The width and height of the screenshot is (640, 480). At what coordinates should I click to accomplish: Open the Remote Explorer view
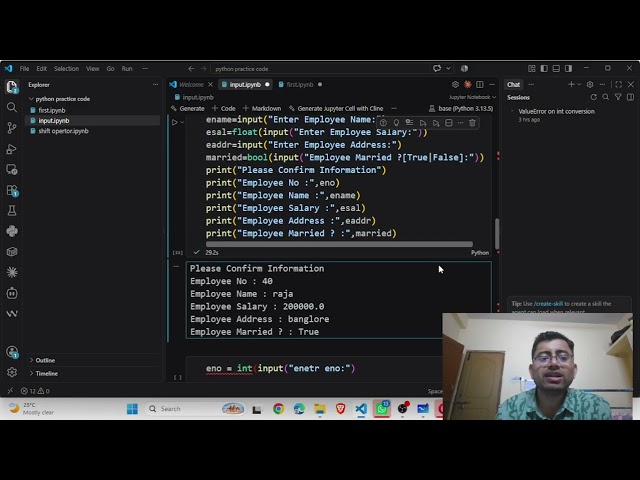tap(12, 169)
